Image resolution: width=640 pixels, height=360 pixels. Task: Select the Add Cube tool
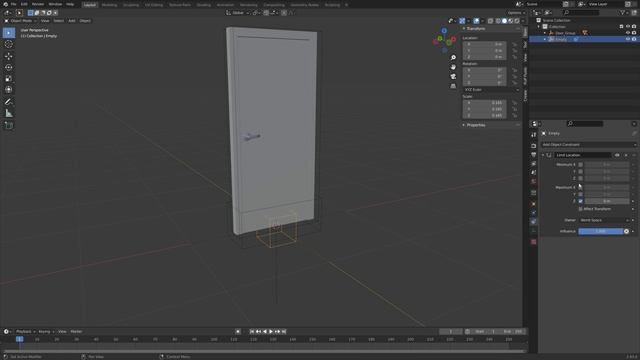point(9,125)
